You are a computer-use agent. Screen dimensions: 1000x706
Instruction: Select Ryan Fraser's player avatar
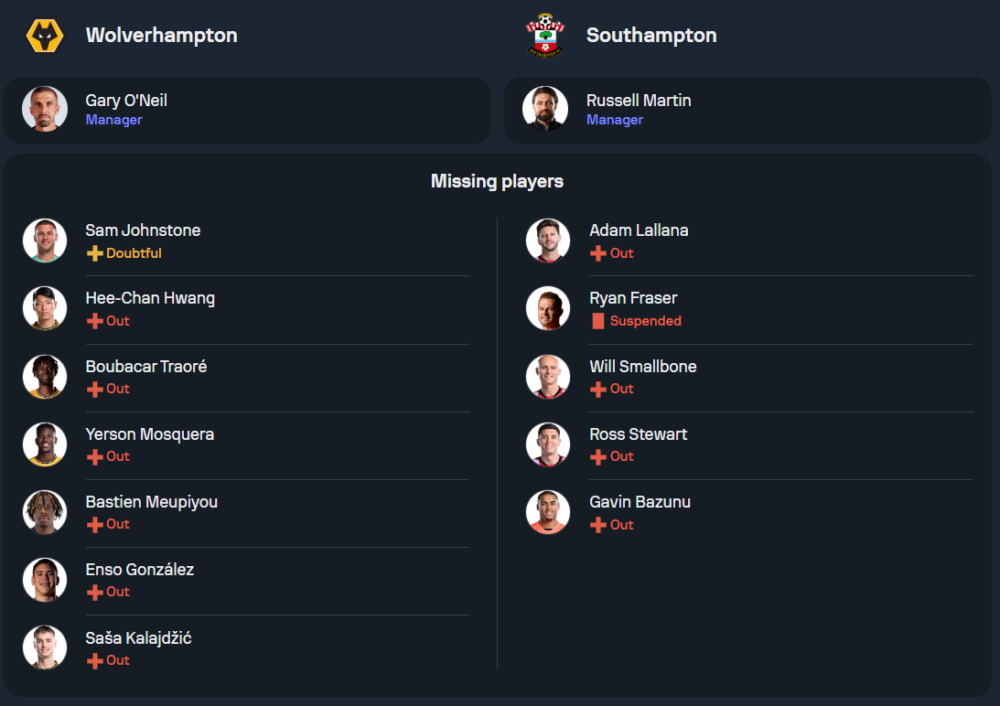coord(548,308)
